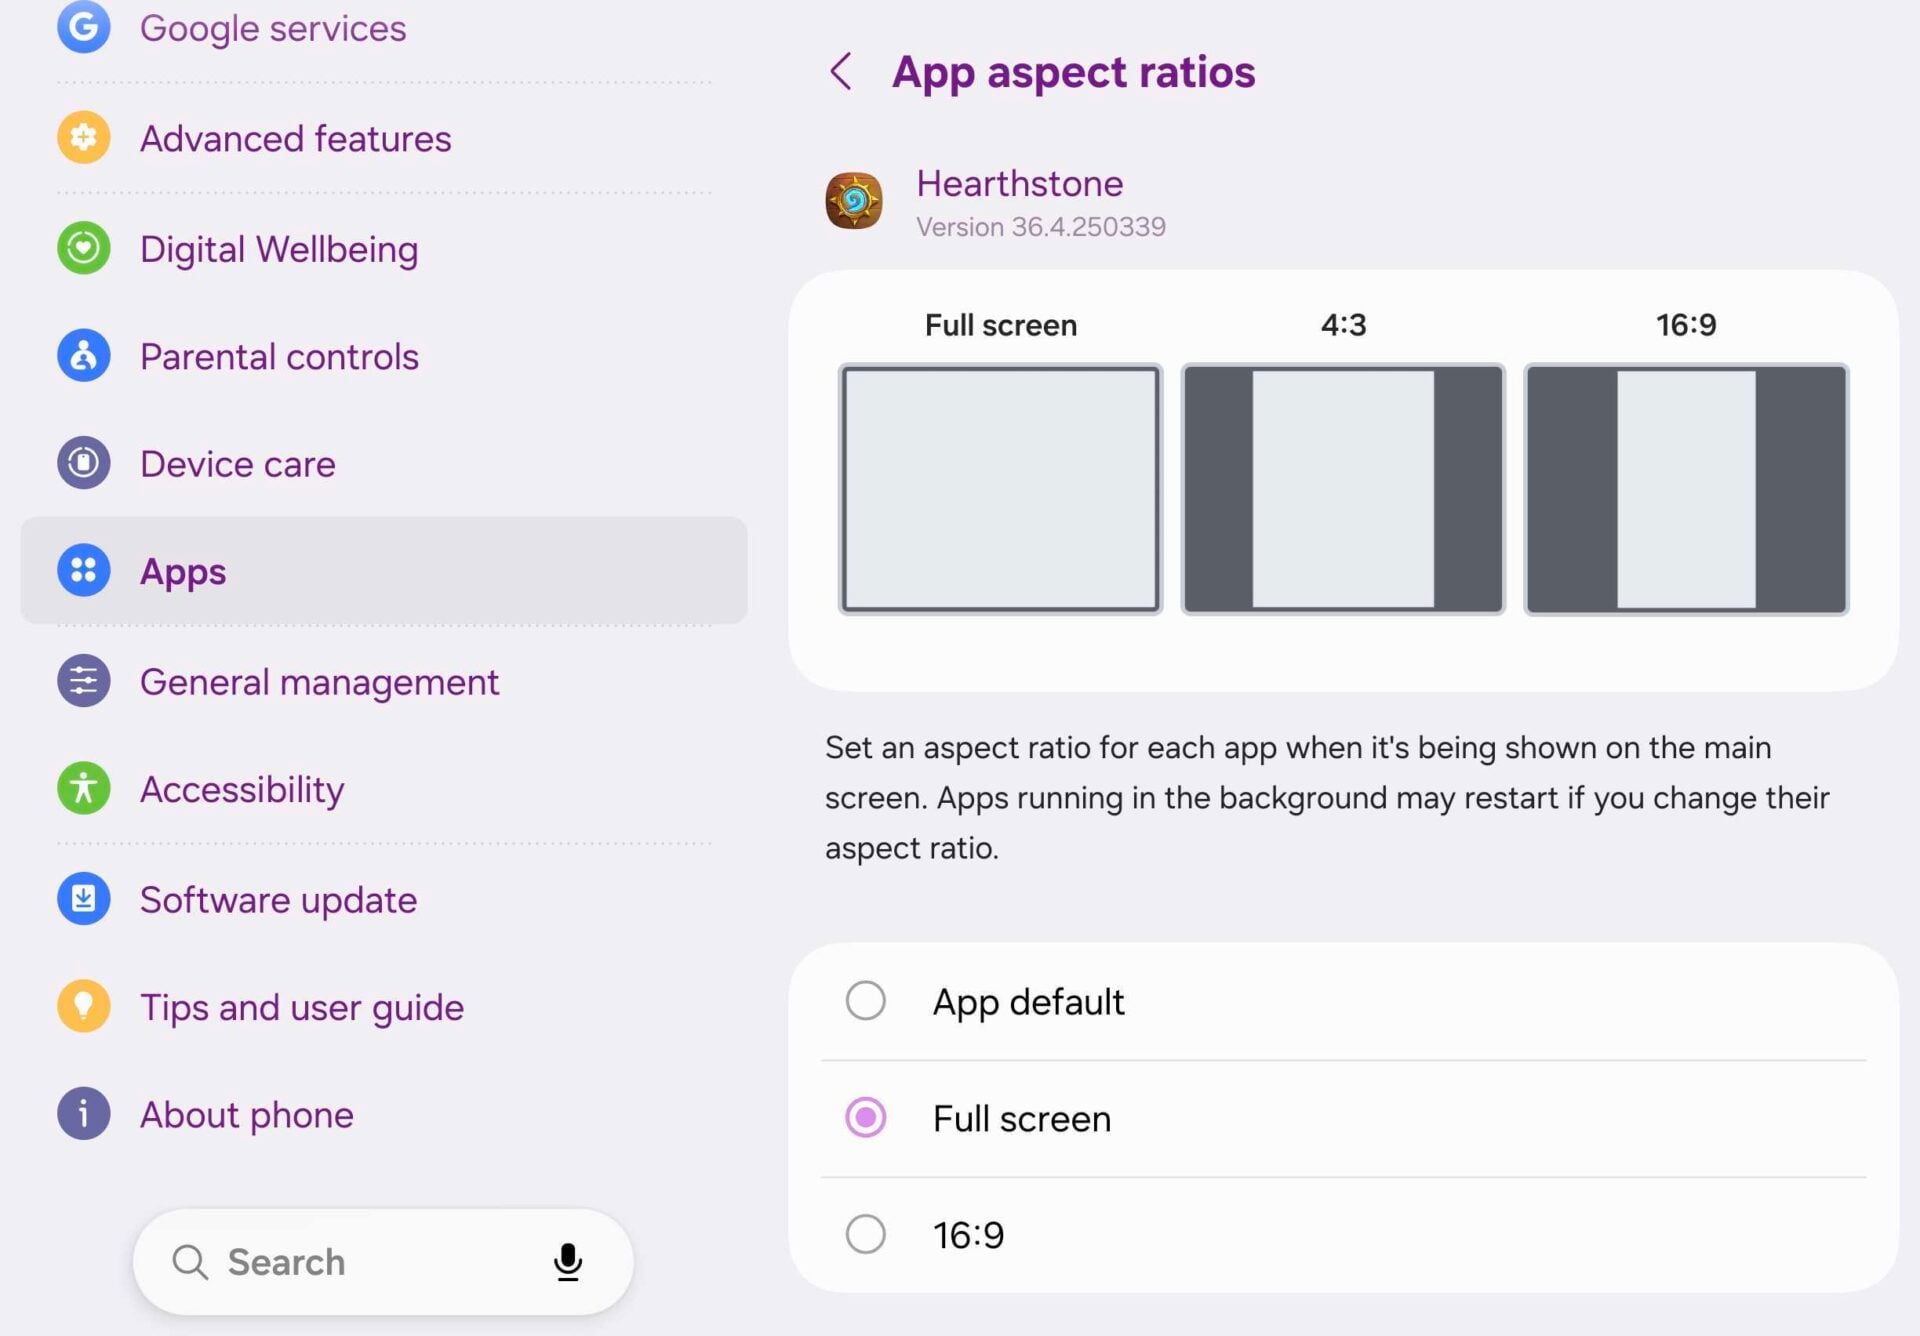Tap the microphone icon in the search bar
Image resolution: width=1920 pixels, height=1336 pixels.
click(x=568, y=1262)
